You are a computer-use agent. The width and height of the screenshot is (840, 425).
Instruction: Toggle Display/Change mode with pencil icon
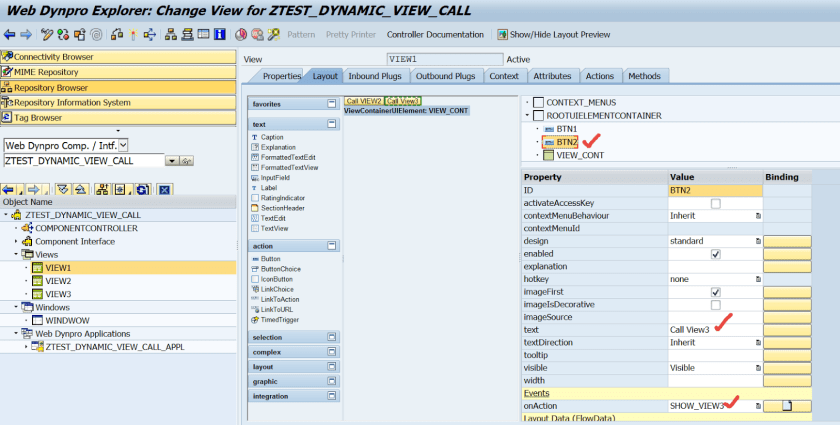point(47,35)
